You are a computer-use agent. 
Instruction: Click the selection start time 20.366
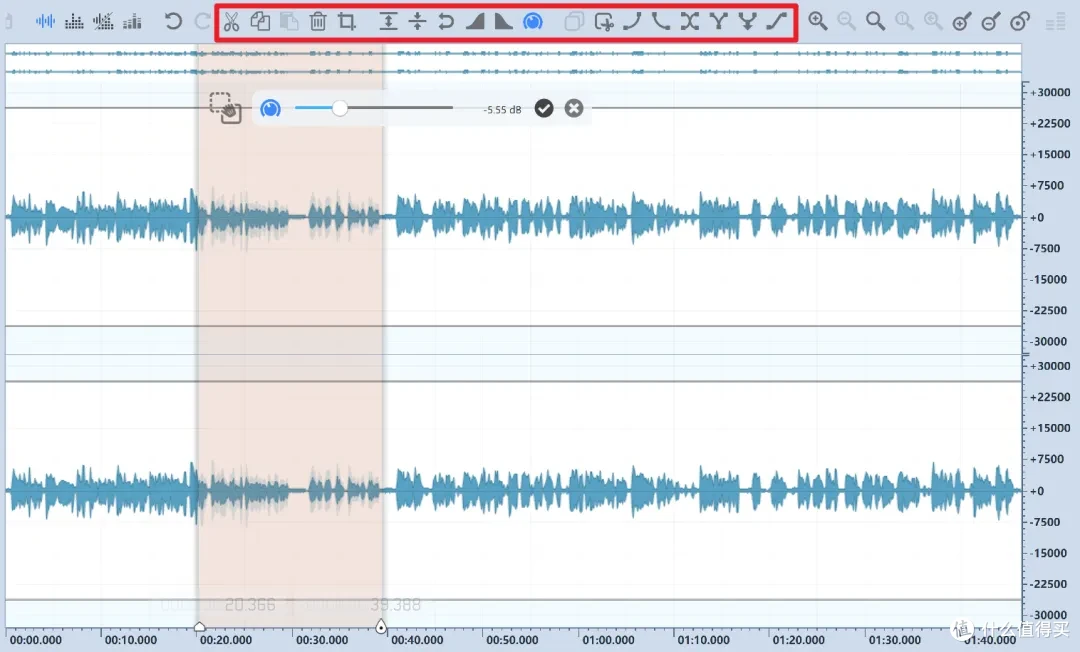pos(250,604)
